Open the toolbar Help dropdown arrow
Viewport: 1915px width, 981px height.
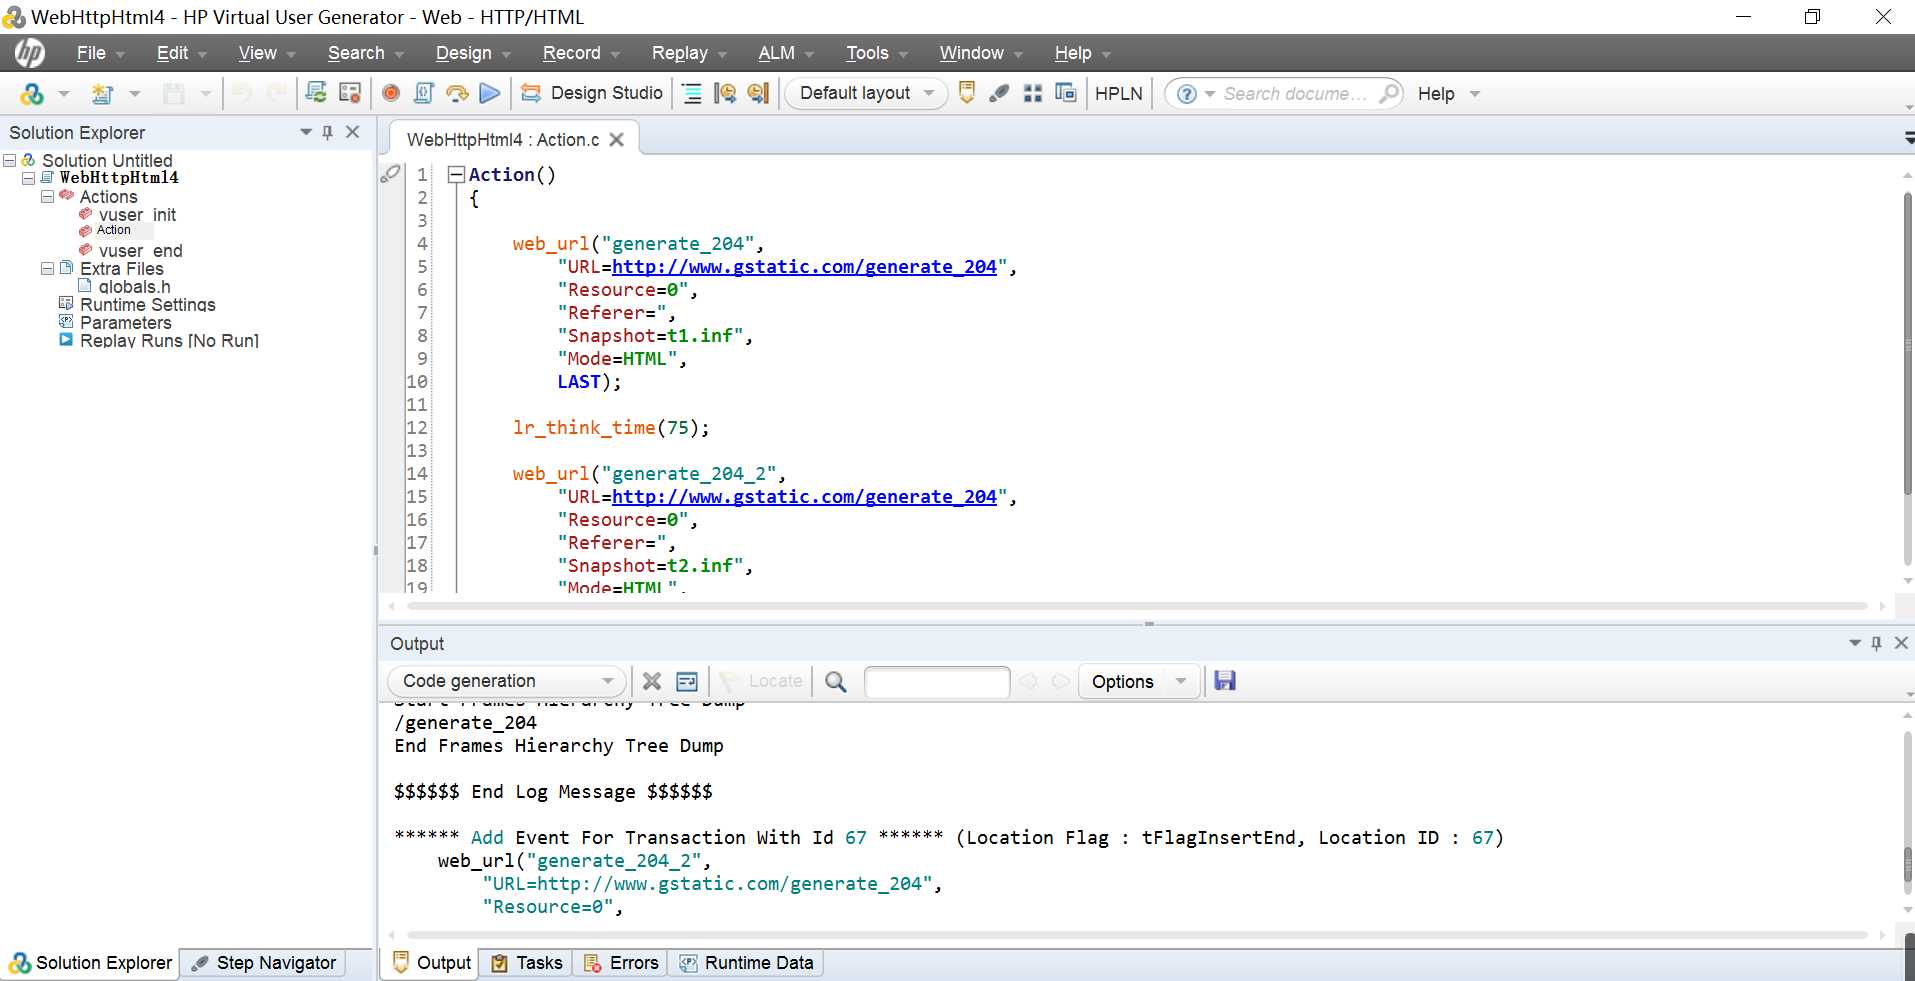[1475, 94]
